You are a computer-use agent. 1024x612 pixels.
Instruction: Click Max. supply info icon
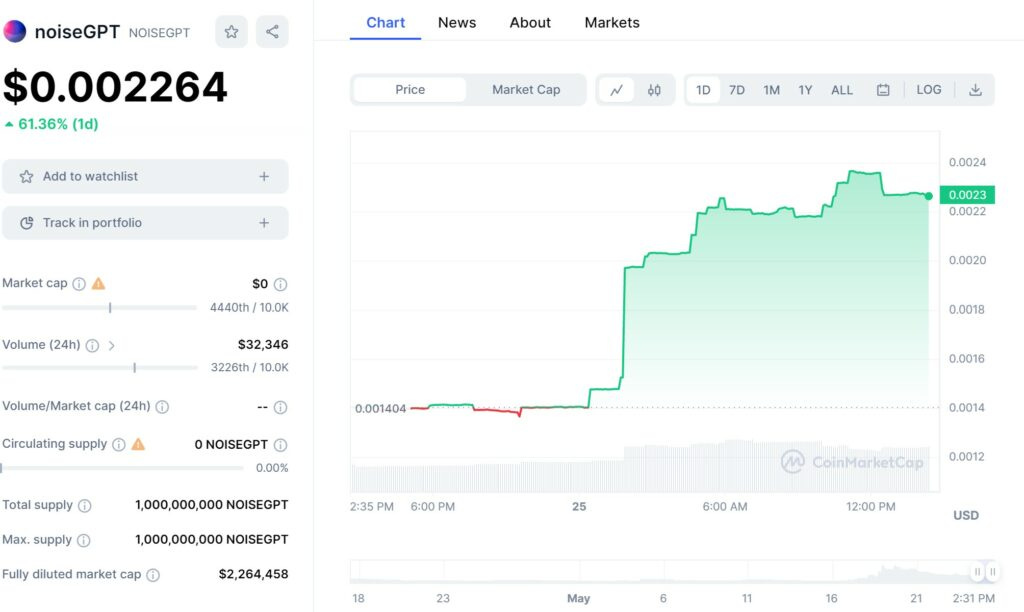coord(84,540)
